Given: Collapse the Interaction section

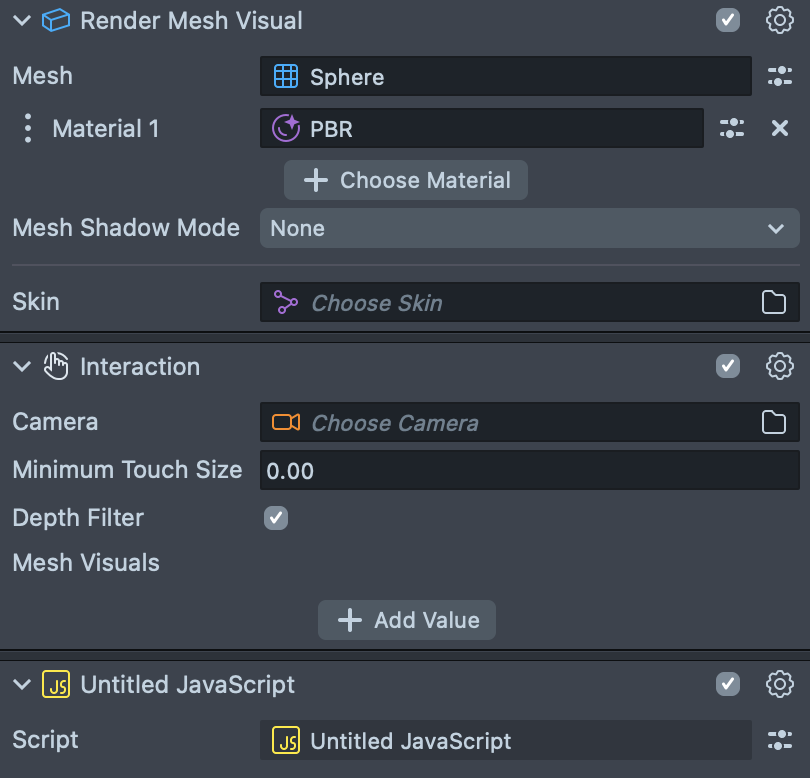Looking at the screenshot, I should pyautogui.click(x=22, y=366).
